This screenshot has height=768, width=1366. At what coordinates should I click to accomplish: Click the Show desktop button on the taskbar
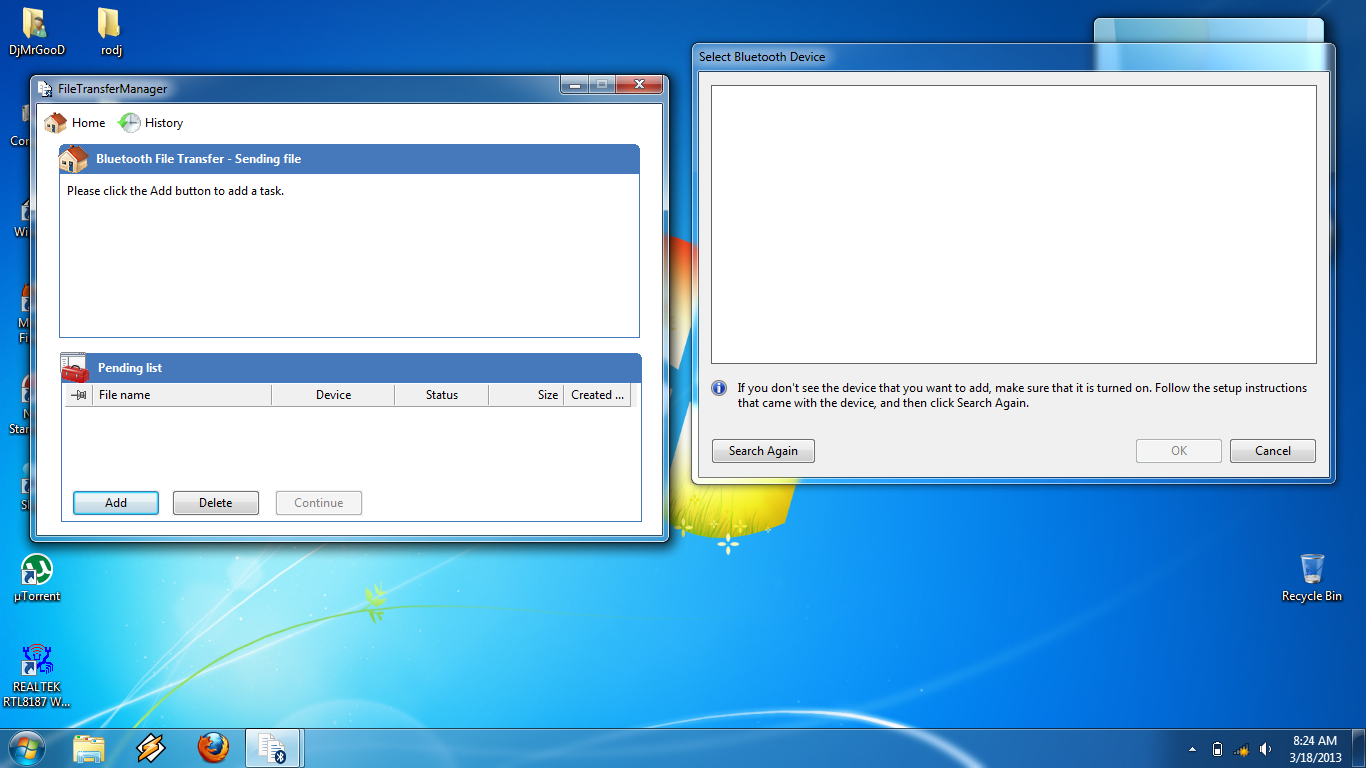(x=1359, y=748)
